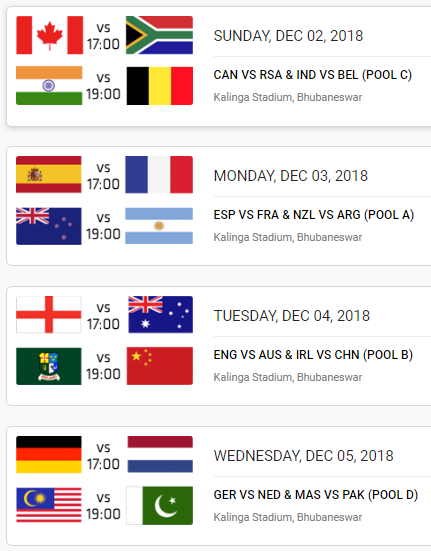This screenshot has width=431, height=551.
Task: Click the South Africa flag icon
Action: 159,35
